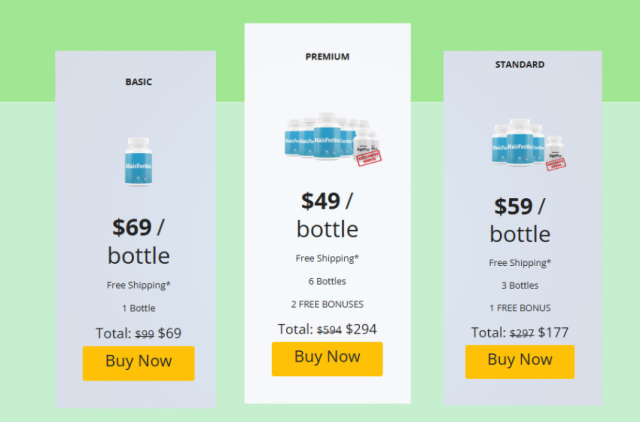Click the Total $297 $177 line

[520, 332]
